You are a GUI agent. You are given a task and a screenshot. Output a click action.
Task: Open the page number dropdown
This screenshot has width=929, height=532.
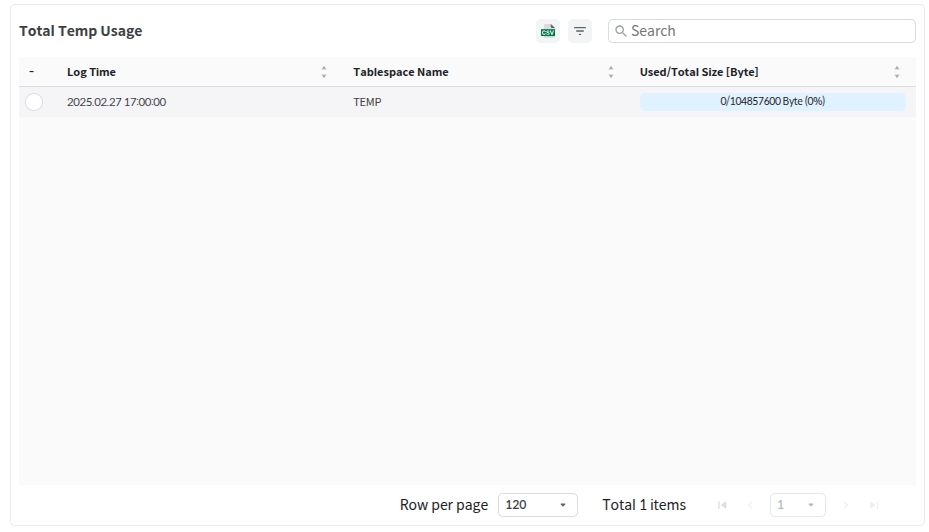coord(797,505)
